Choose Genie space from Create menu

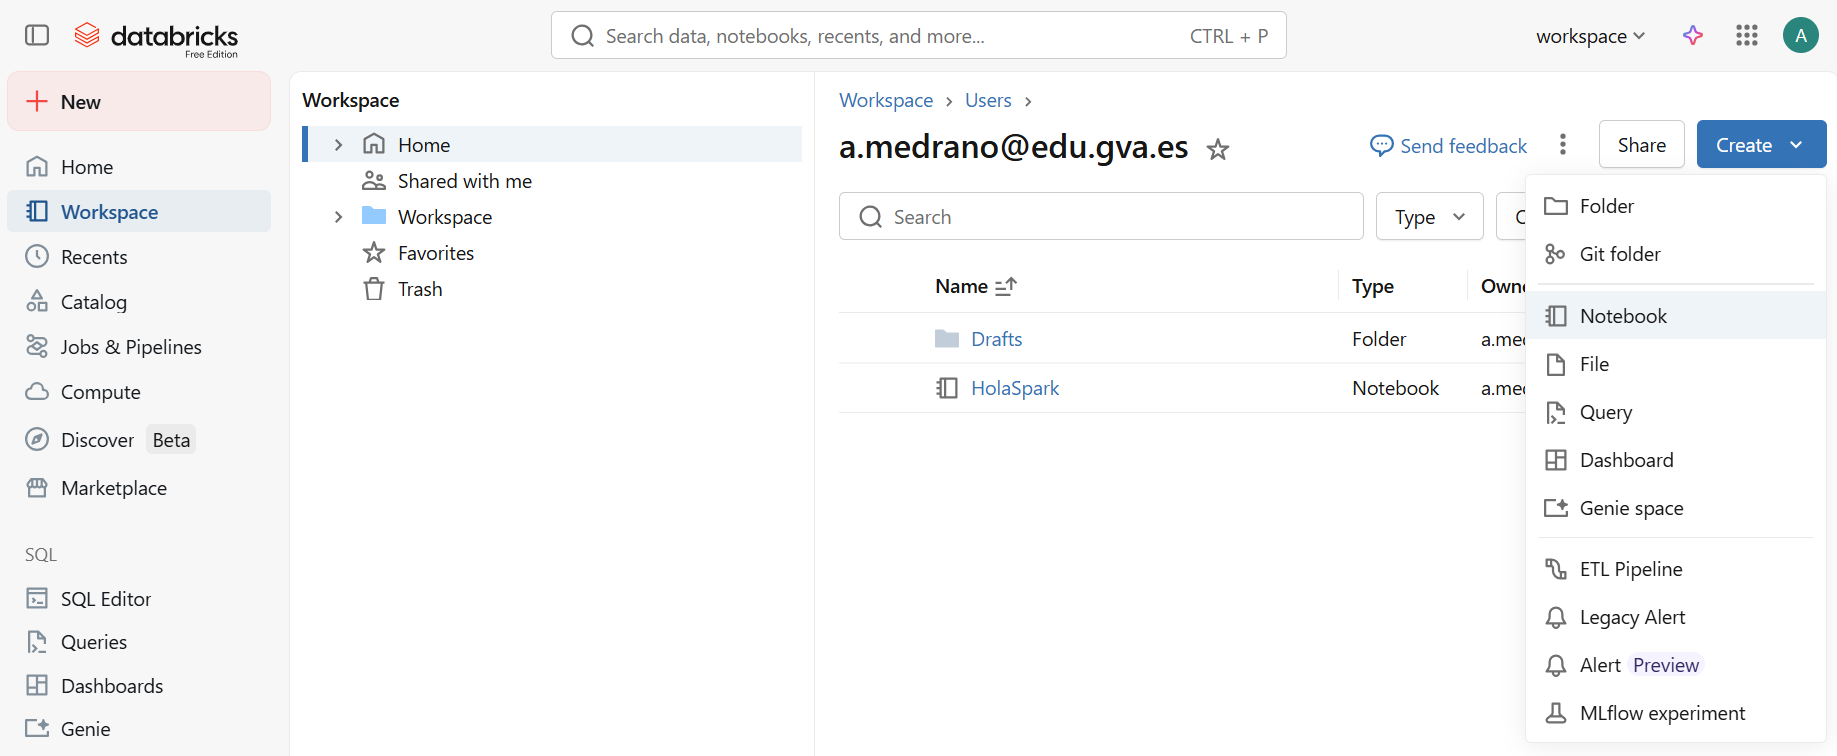(1676, 508)
